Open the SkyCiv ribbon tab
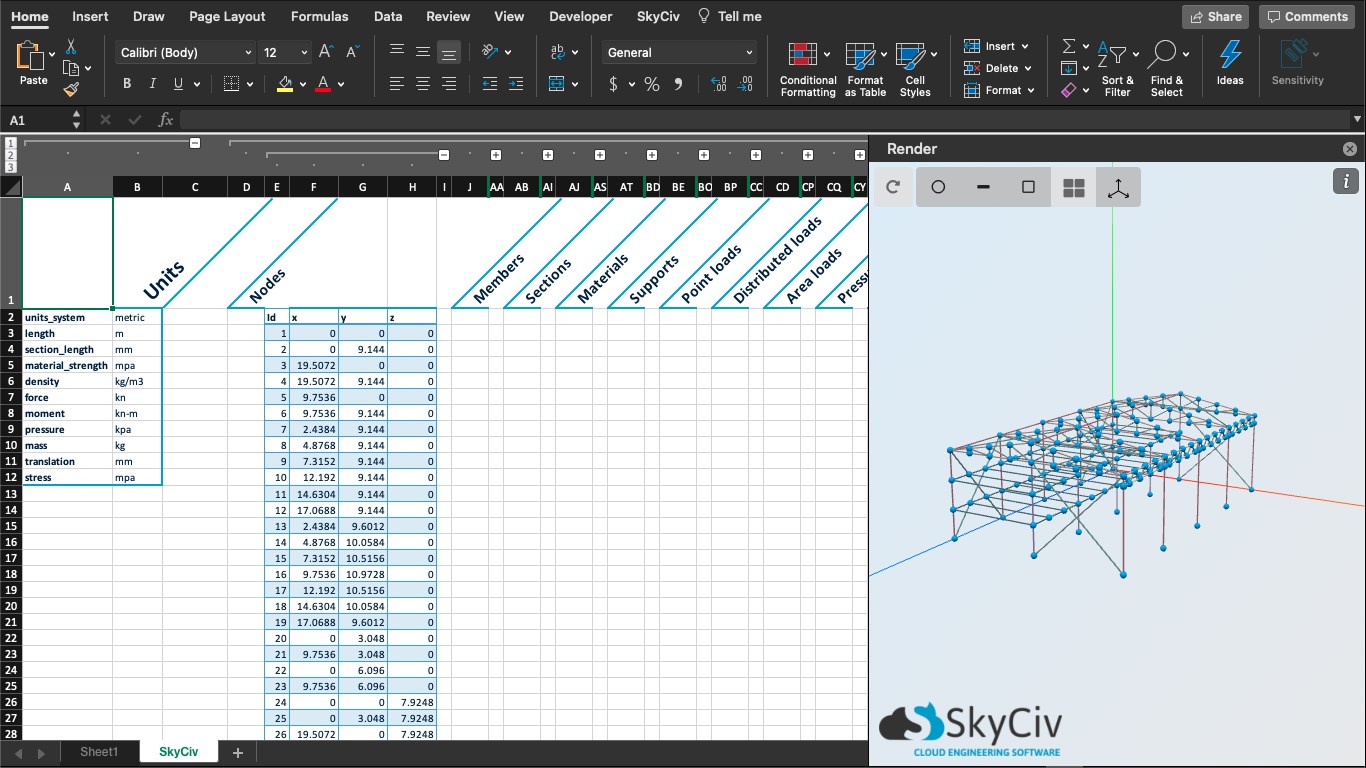 click(x=656, y=16)
